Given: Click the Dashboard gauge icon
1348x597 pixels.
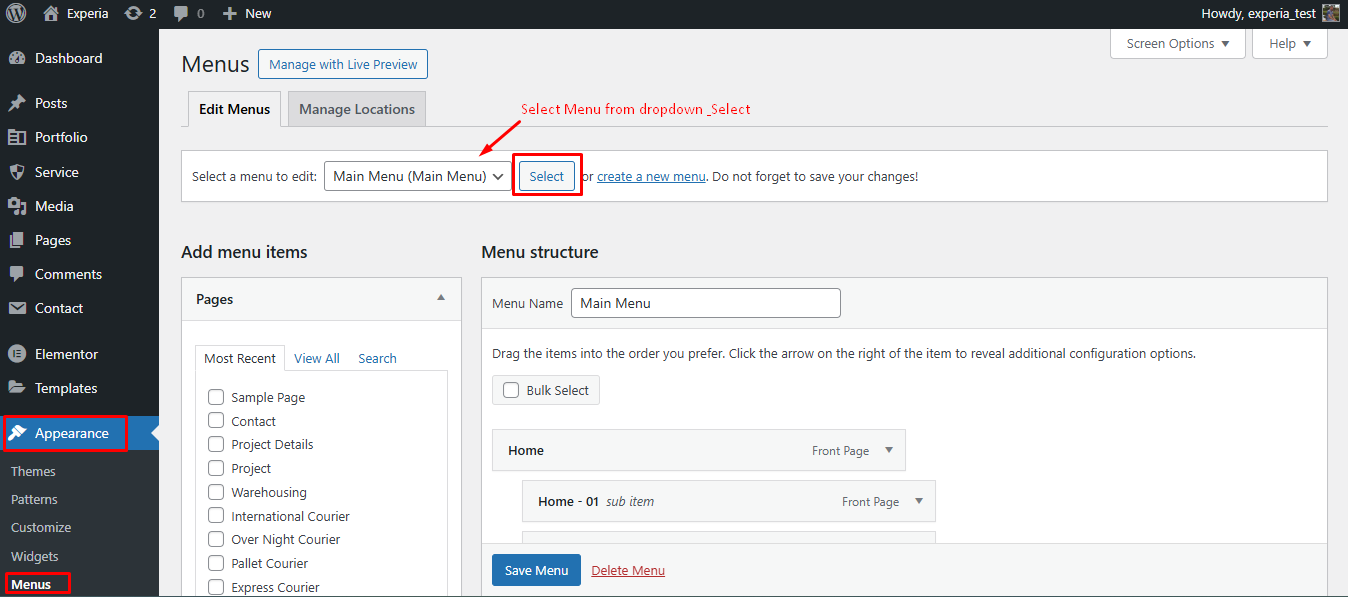Looking at the screenshot, I should [17, 58].
